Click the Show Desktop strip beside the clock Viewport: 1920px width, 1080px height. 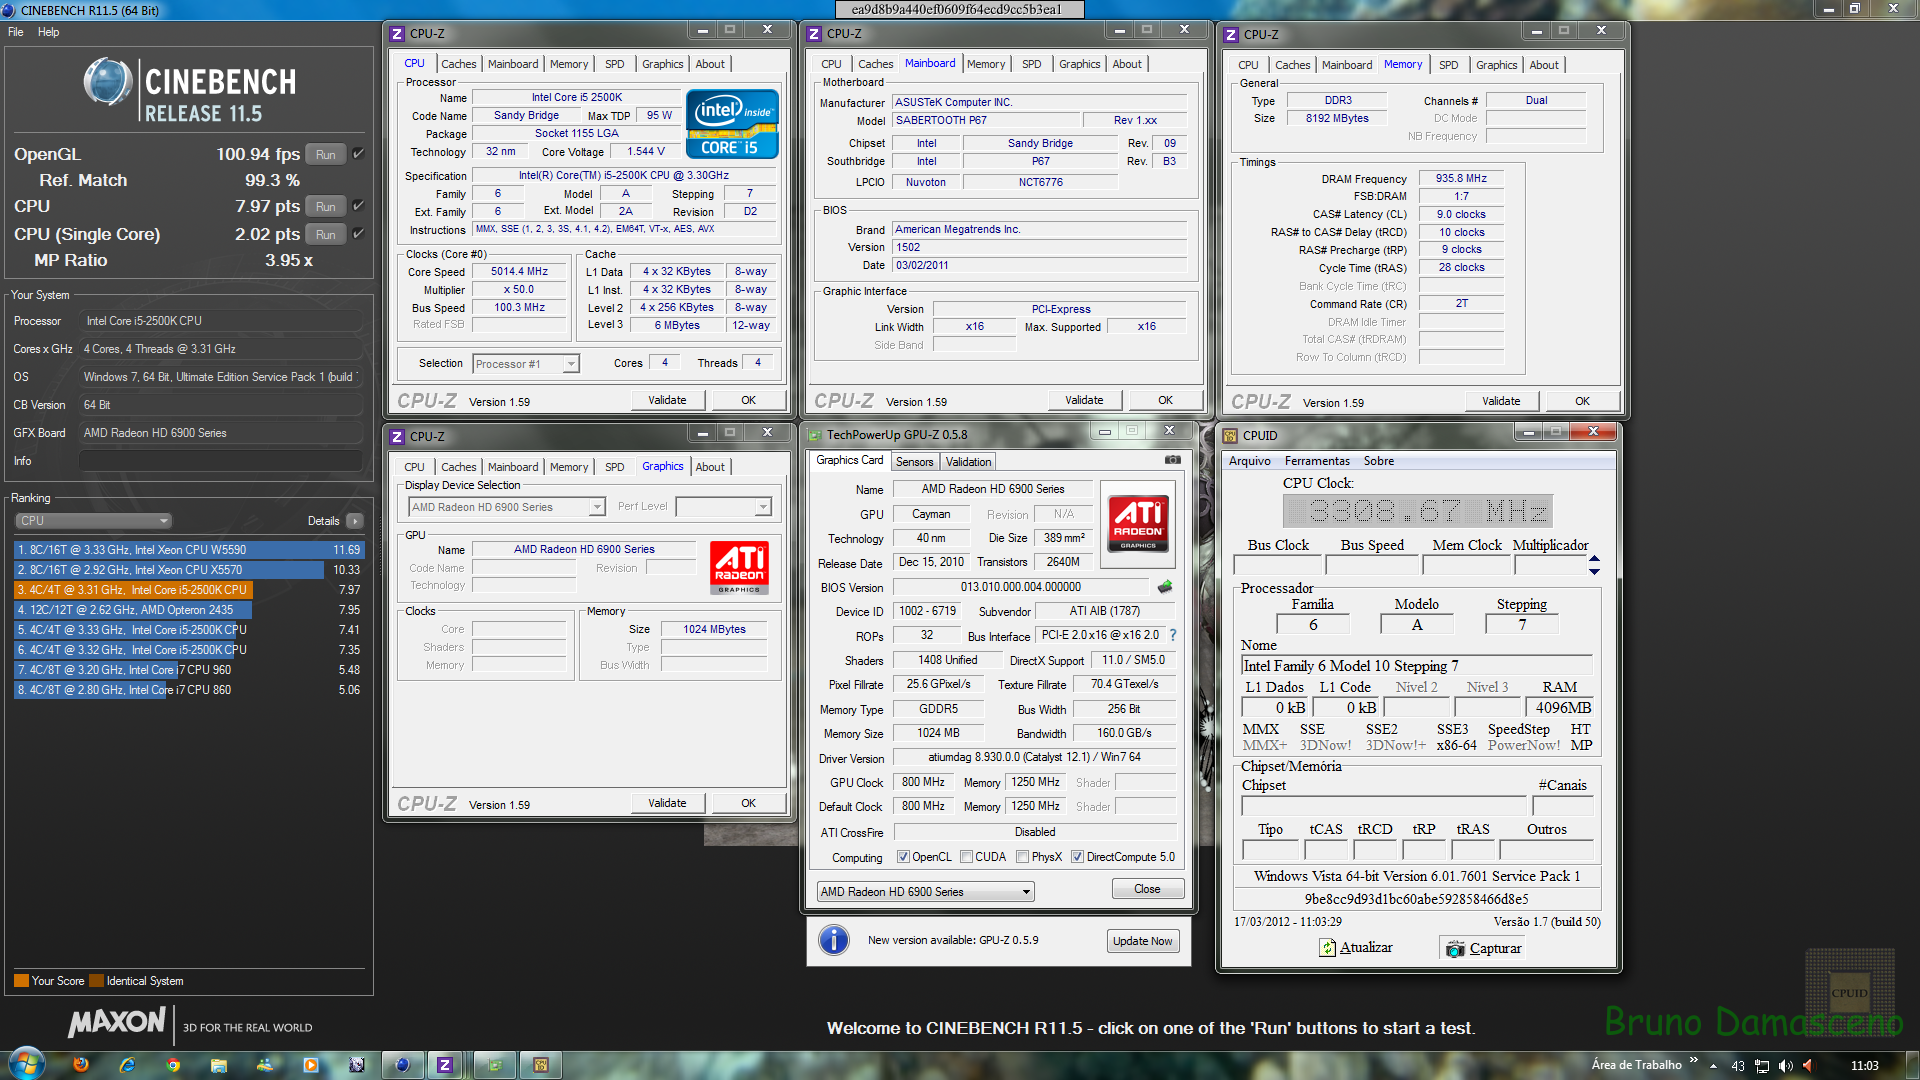click(x=1911, y=1065)
